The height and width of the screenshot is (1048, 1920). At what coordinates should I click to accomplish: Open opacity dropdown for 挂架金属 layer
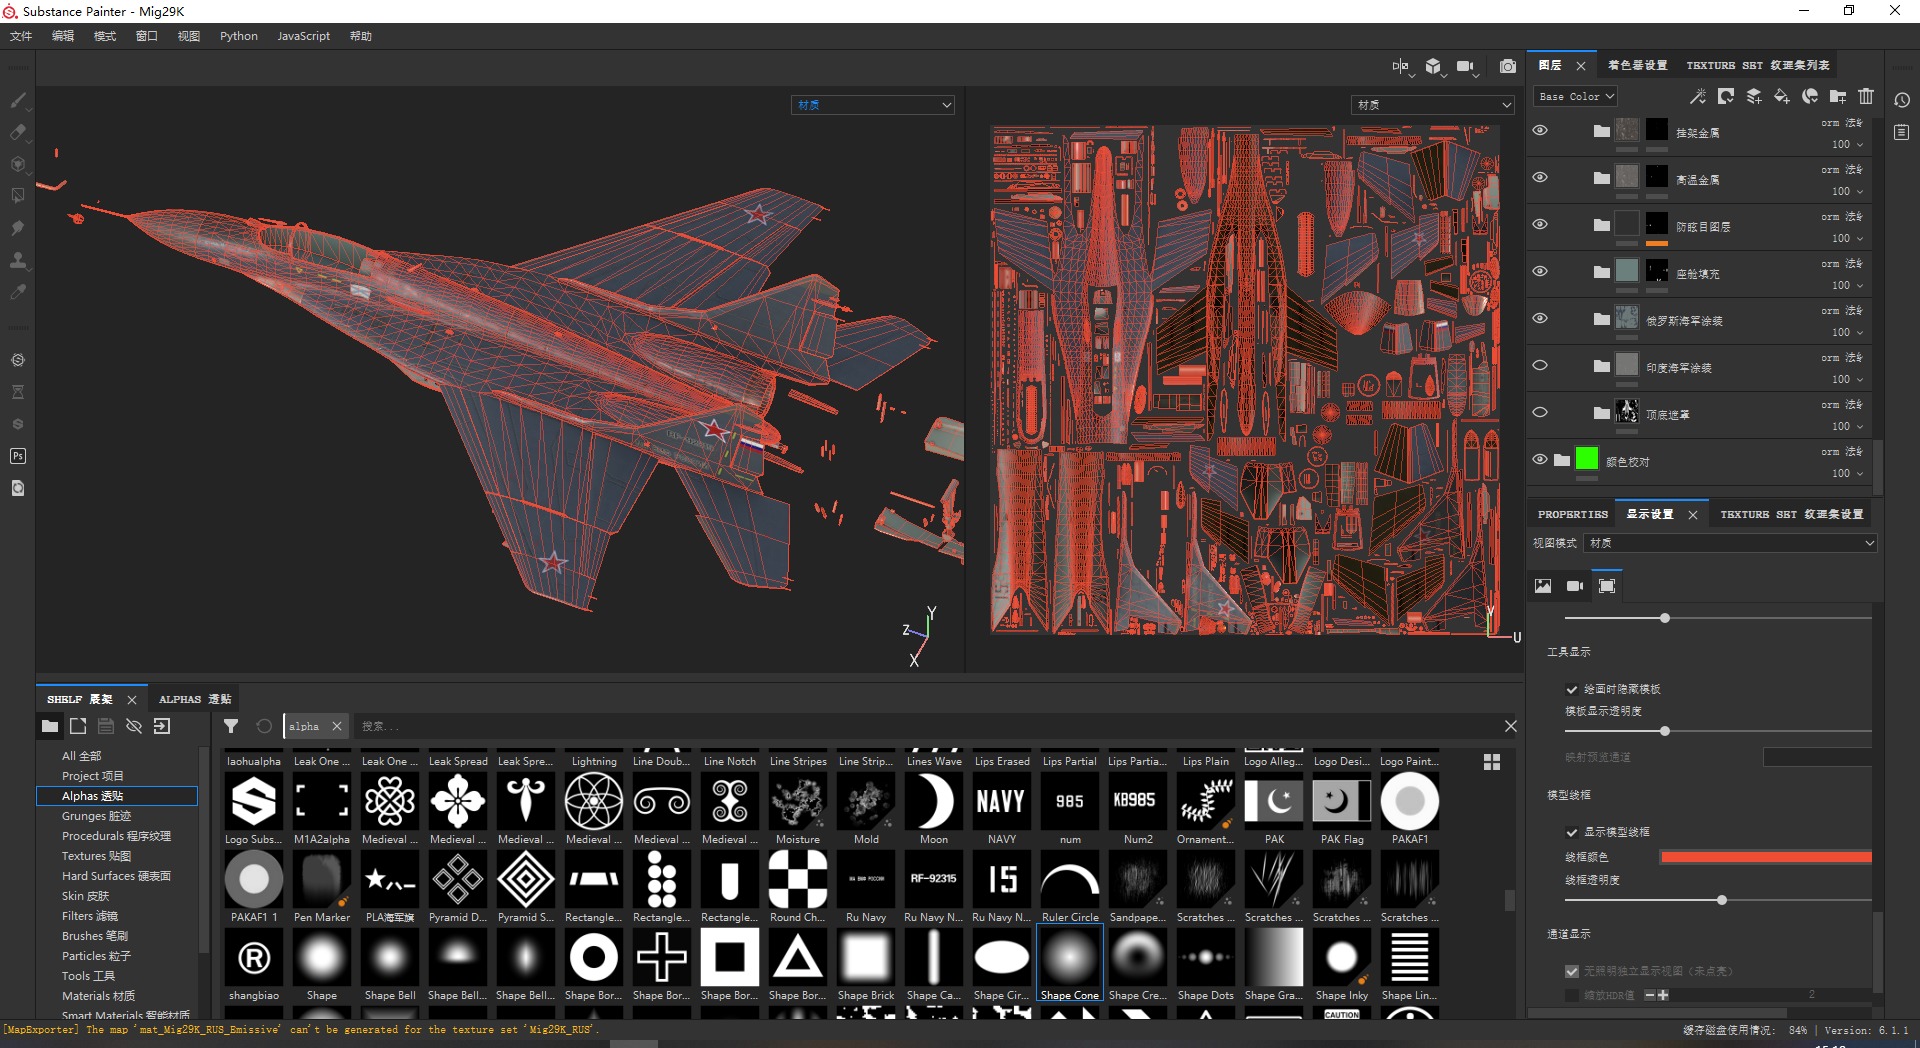[x=1848, y=144]
